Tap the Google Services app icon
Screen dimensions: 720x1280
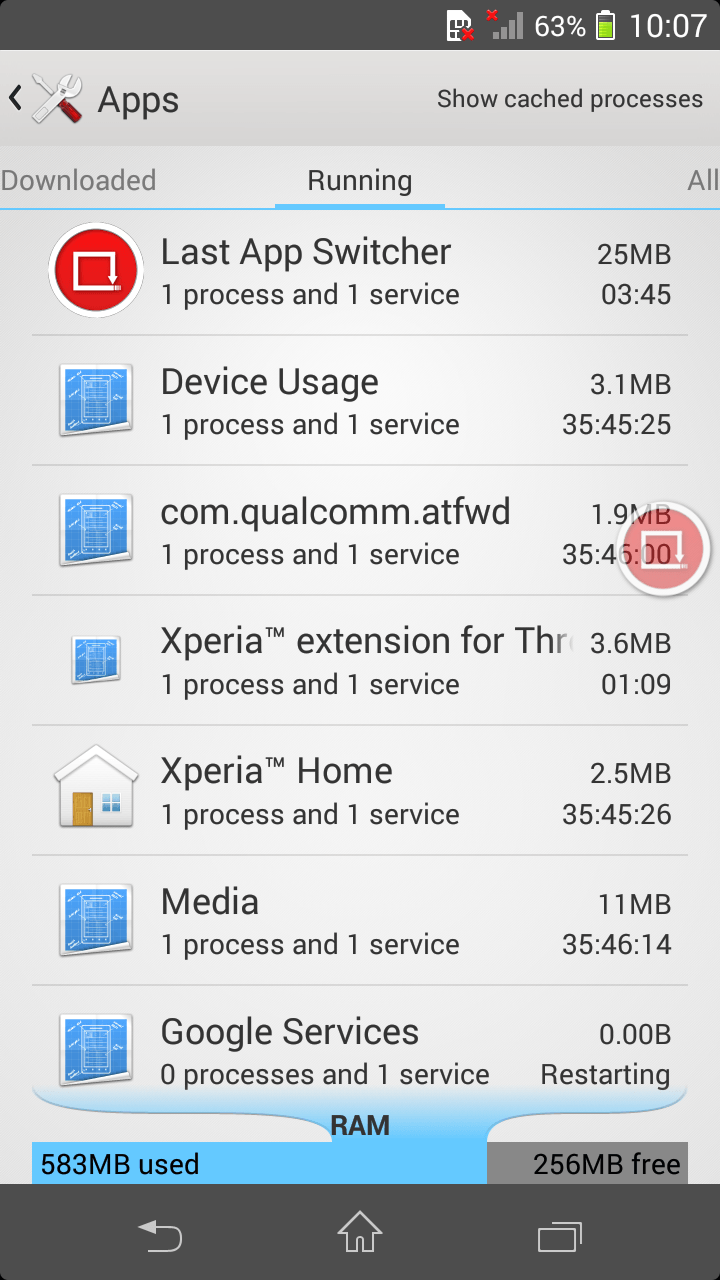click(x=96, y=1048)
